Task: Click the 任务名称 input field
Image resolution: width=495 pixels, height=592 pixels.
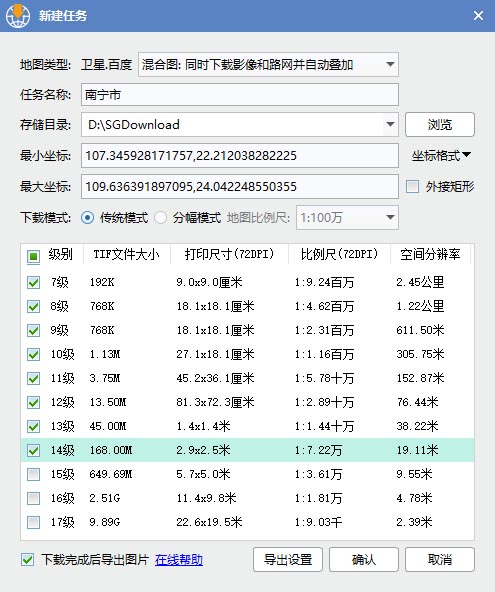Action: click(x=240, y=94)
